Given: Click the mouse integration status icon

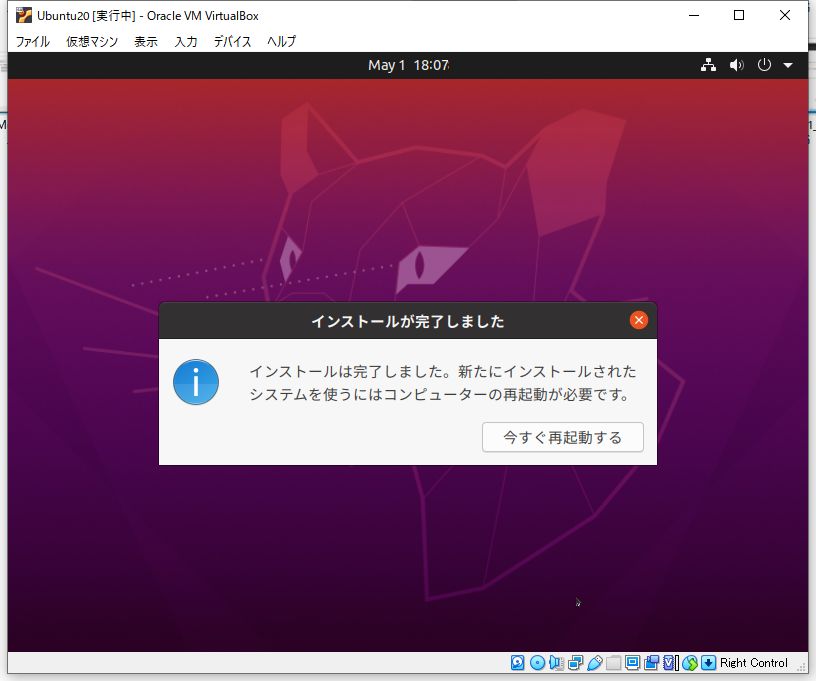Looking at the screenshot, I should (690, 662).
